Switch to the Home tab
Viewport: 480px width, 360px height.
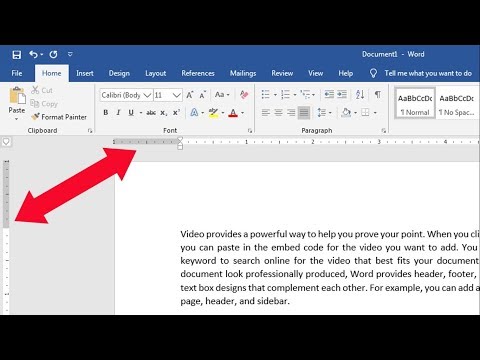[52, 73]
